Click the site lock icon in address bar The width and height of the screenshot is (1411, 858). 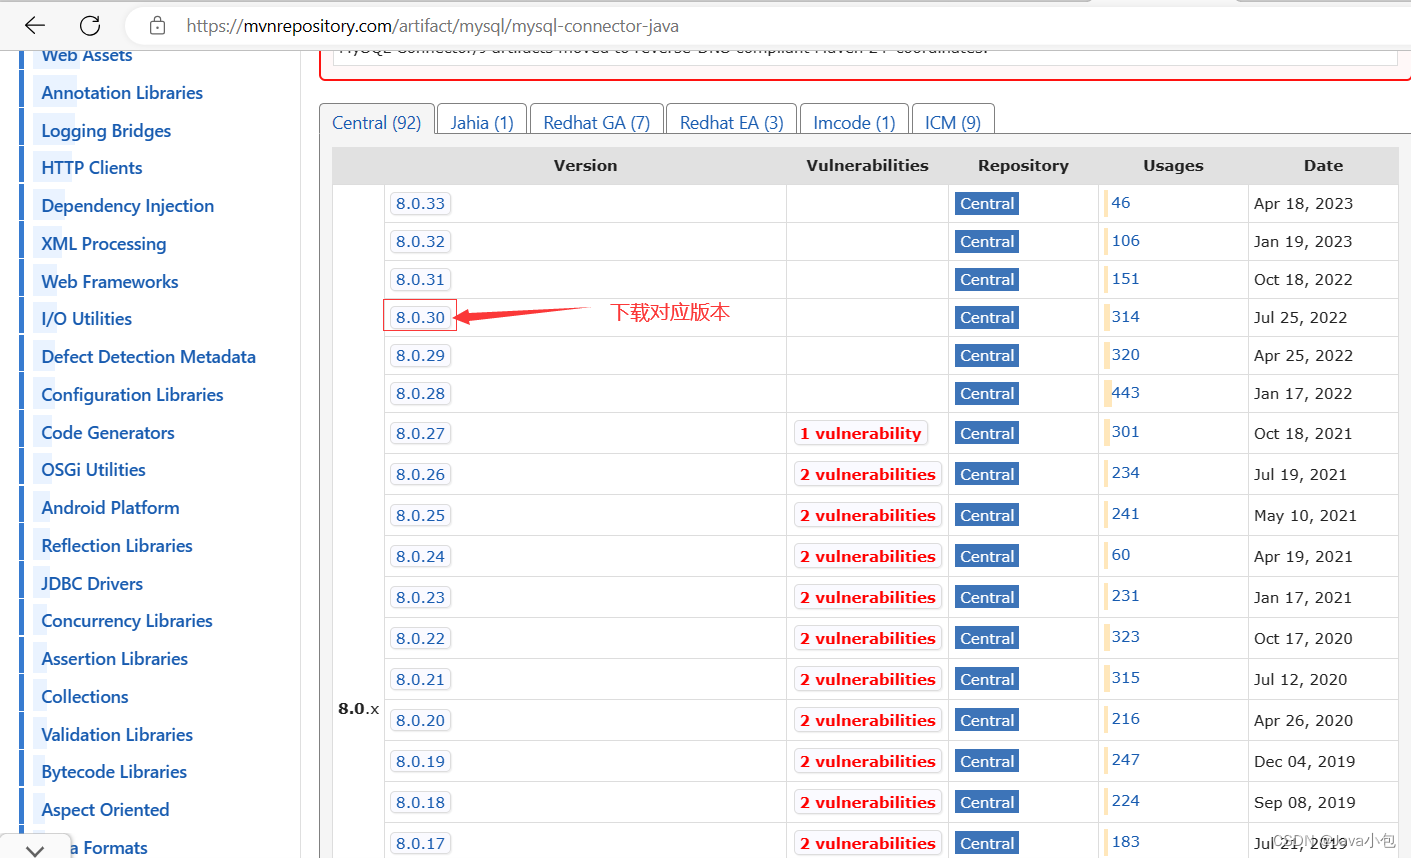tap(157, 26)
